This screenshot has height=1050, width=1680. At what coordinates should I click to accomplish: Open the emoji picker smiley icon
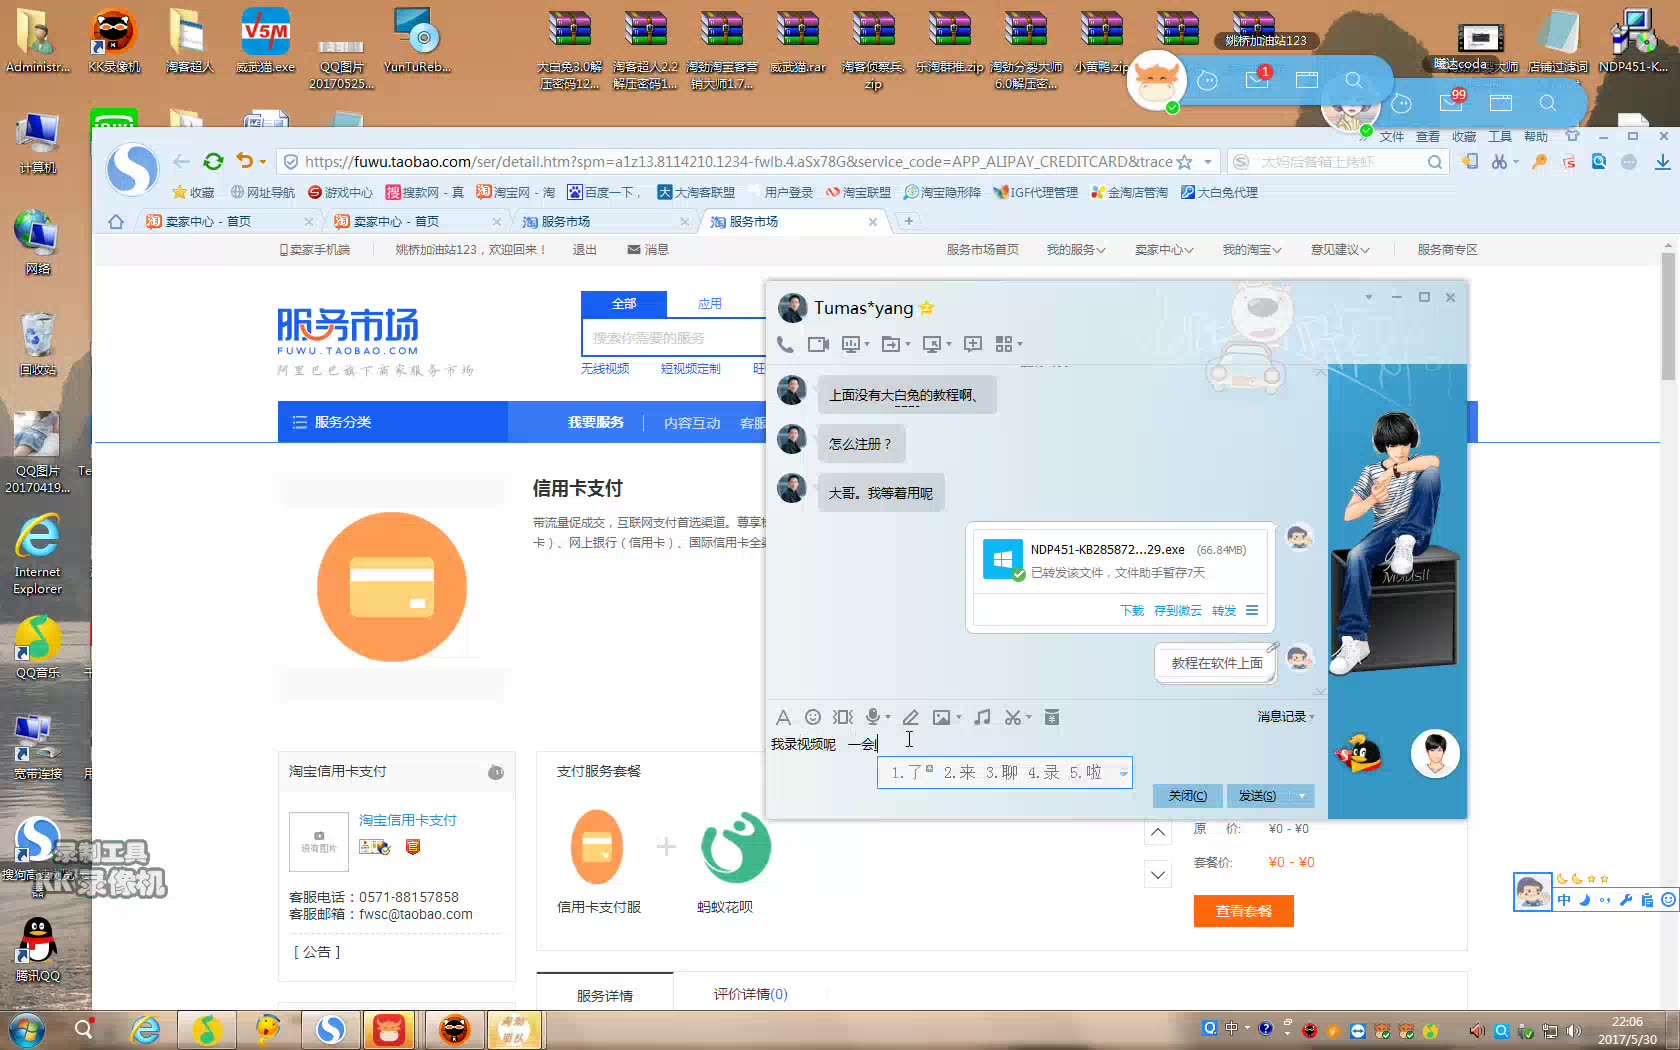(813, 717)
